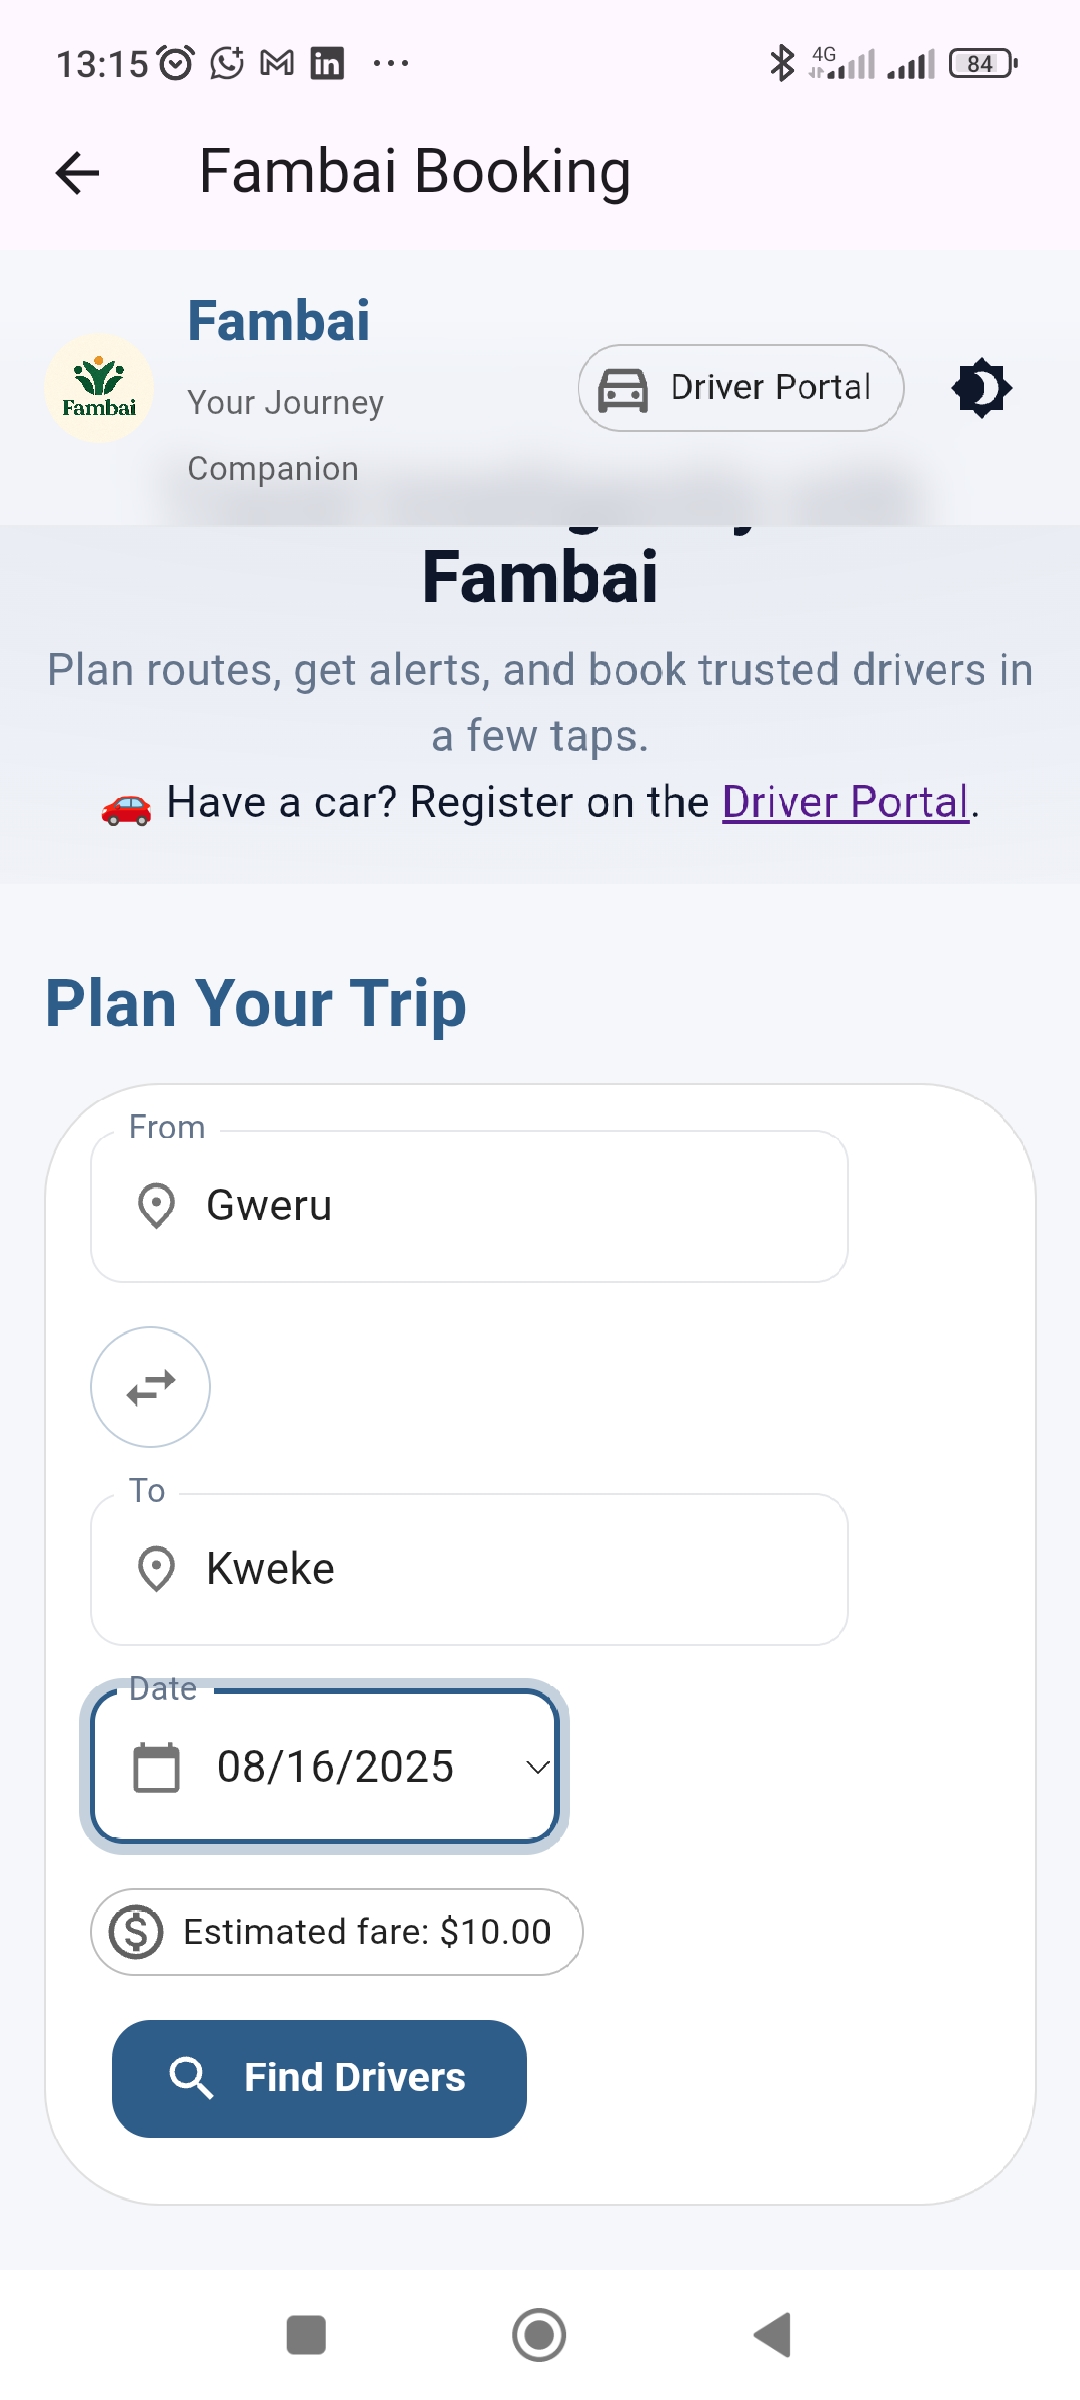Click the location pin in To field
Image resolution: width=1080 pixels, height=2400 pixels.
click(156, 1569)
